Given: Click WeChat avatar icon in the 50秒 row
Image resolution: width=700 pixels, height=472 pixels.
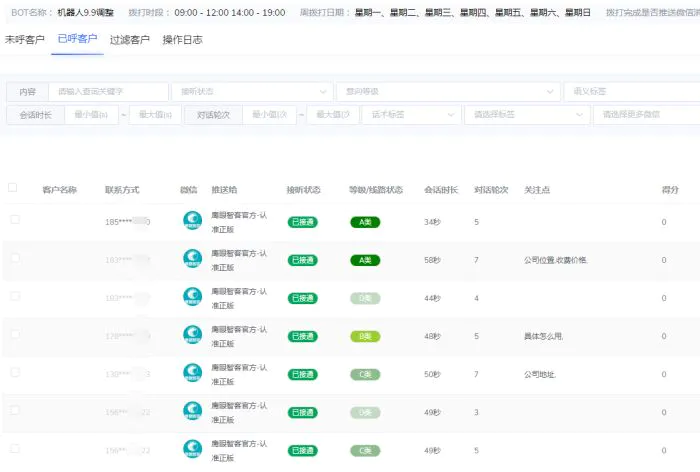Looking at the screenshot, I should 191,374.
